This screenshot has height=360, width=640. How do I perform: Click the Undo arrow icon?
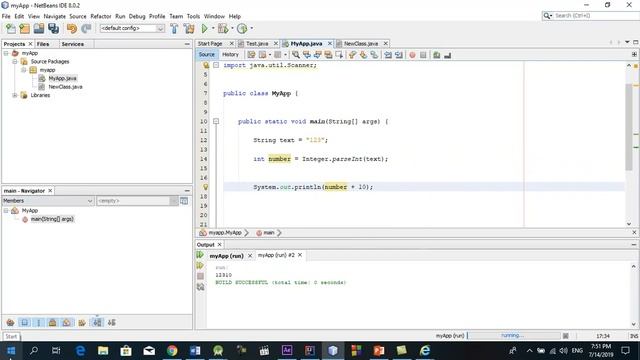point(72,28)
